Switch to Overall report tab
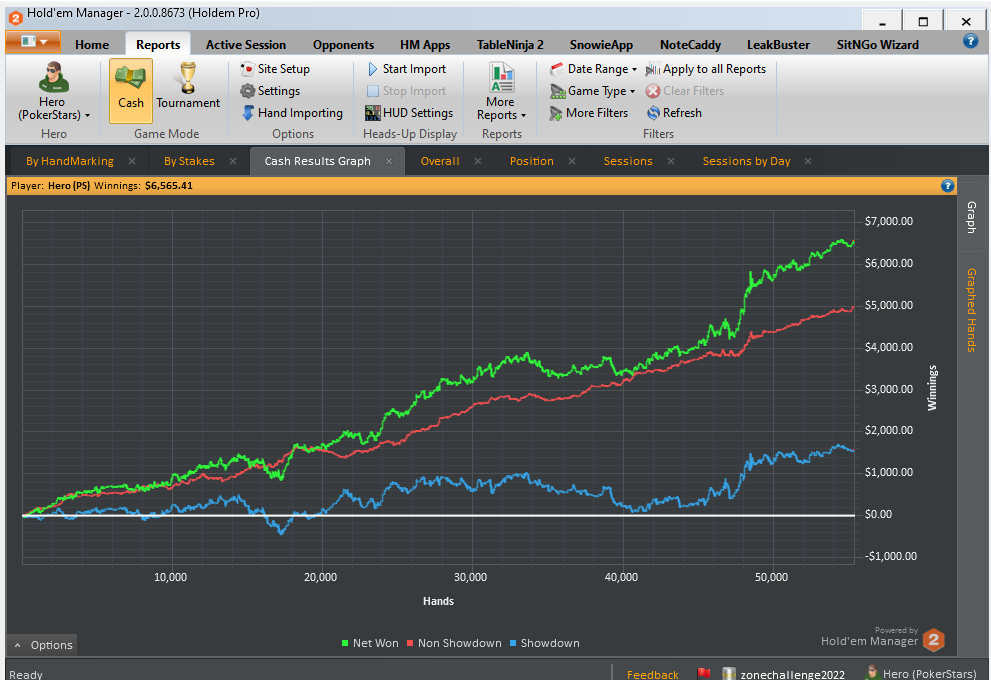Image resolution: width=991 pixels, height=680 pixels. 440,161
